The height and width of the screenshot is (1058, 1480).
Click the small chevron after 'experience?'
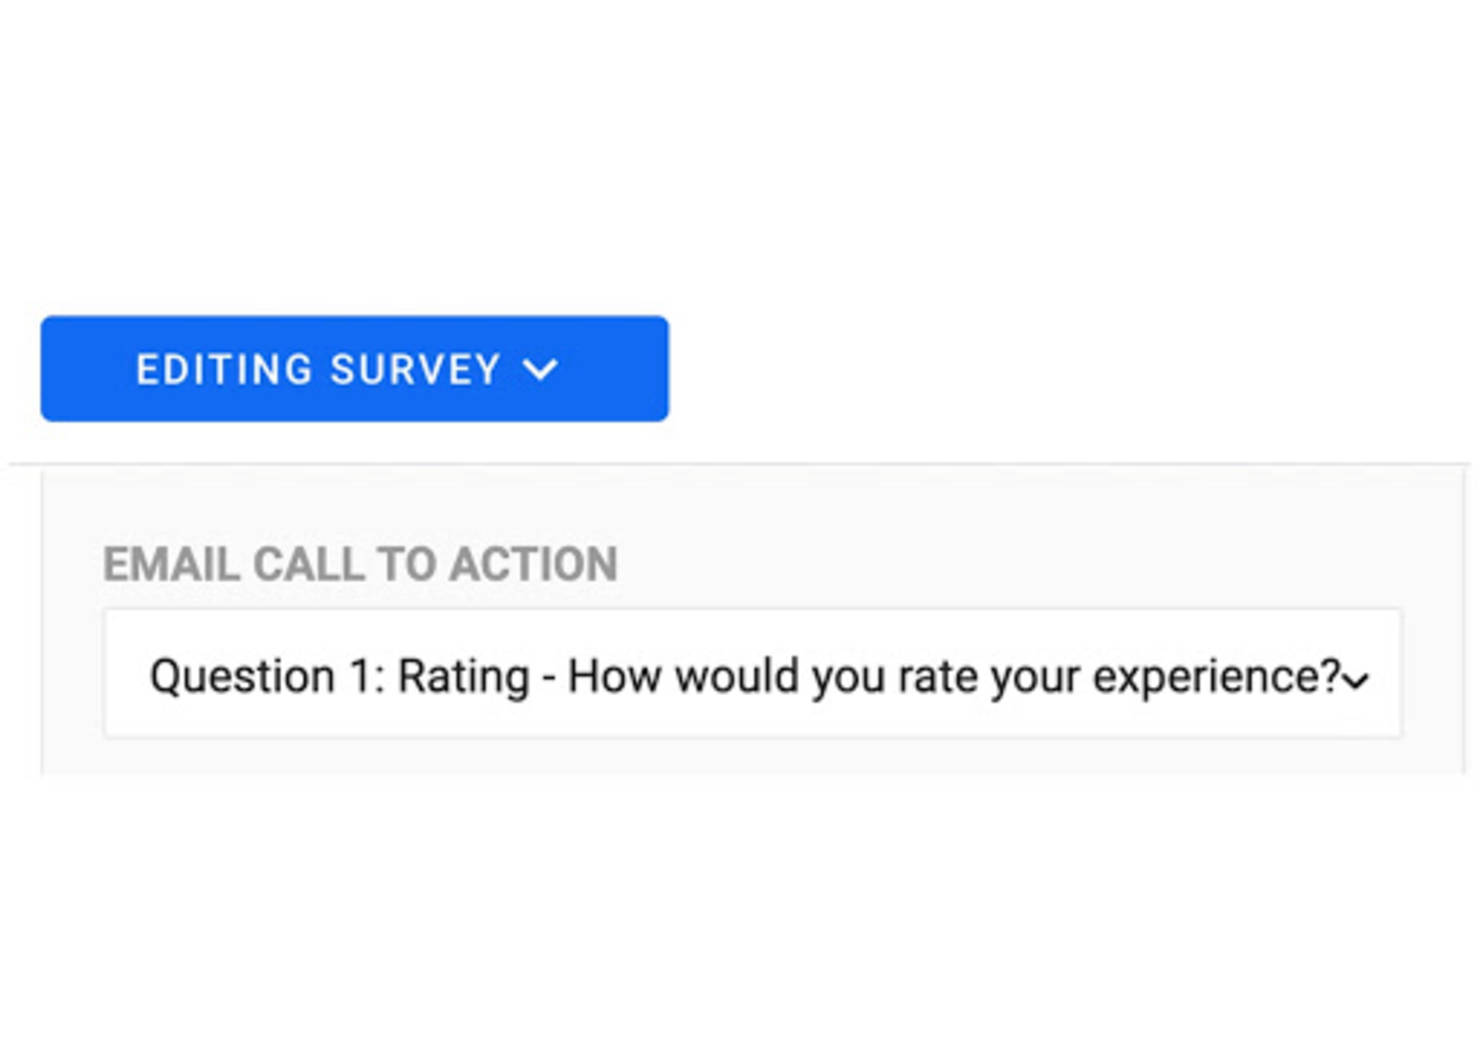tap(1356, 682)
